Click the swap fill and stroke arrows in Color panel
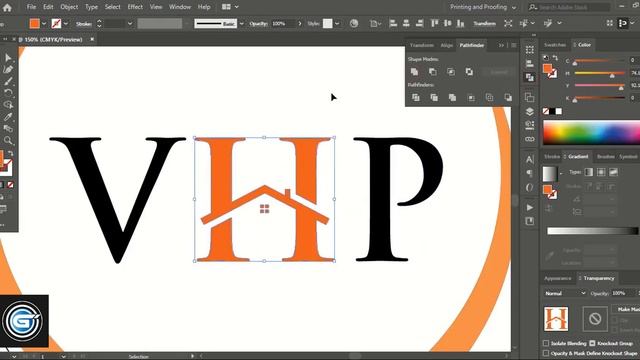 point(555,58)
